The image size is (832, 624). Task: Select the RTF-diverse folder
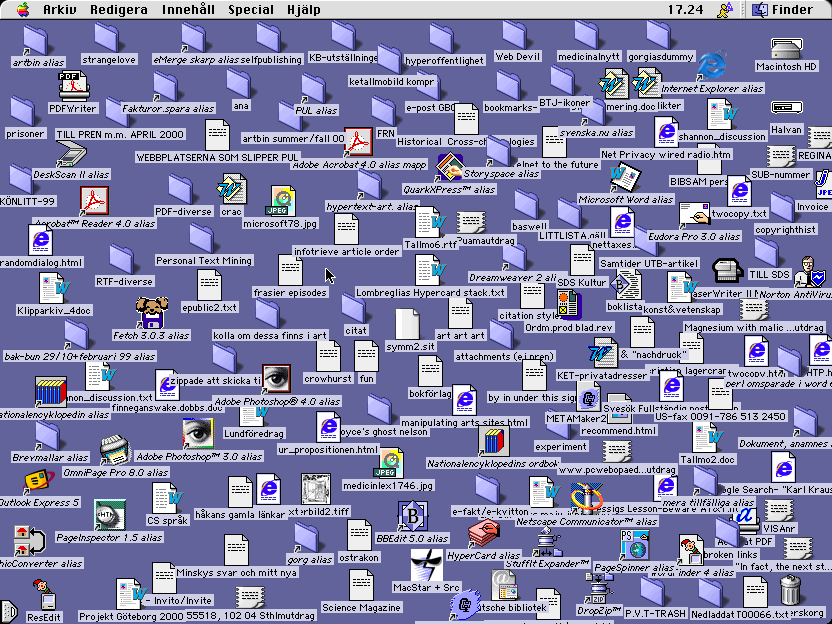[122, 259]
